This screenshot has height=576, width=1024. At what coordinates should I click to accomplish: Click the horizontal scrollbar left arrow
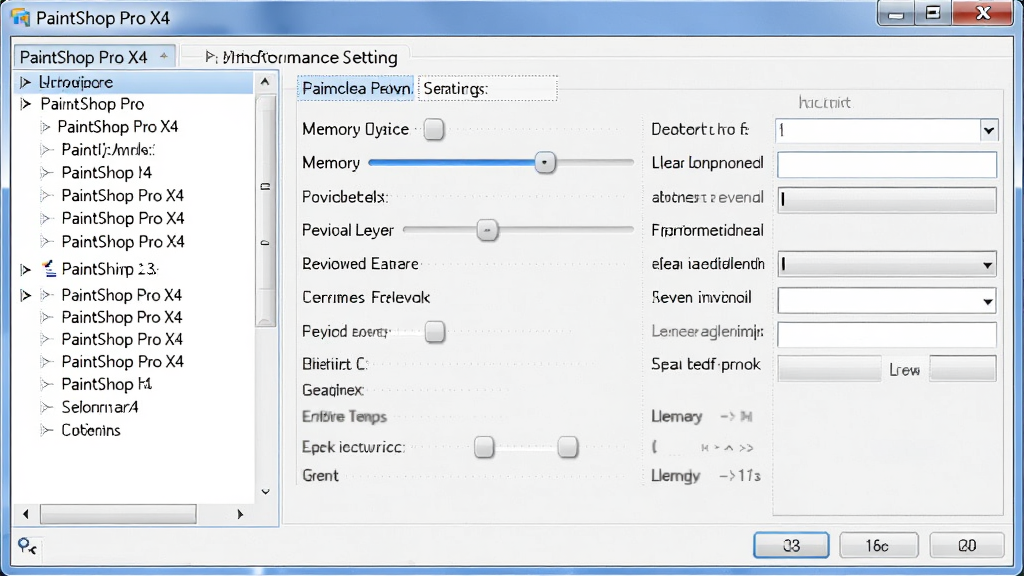coord(25,515)
